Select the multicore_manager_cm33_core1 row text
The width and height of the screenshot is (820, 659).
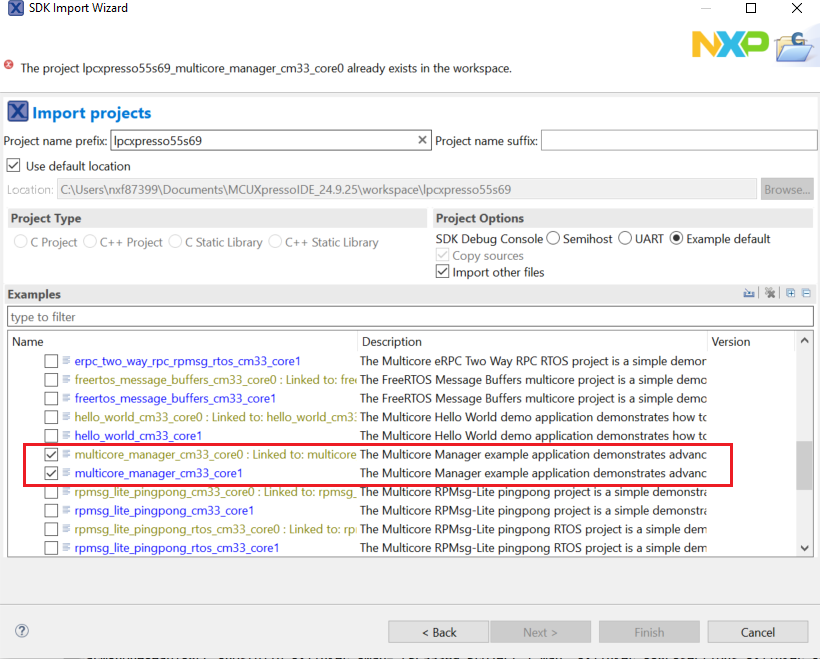tap(158, 473)
